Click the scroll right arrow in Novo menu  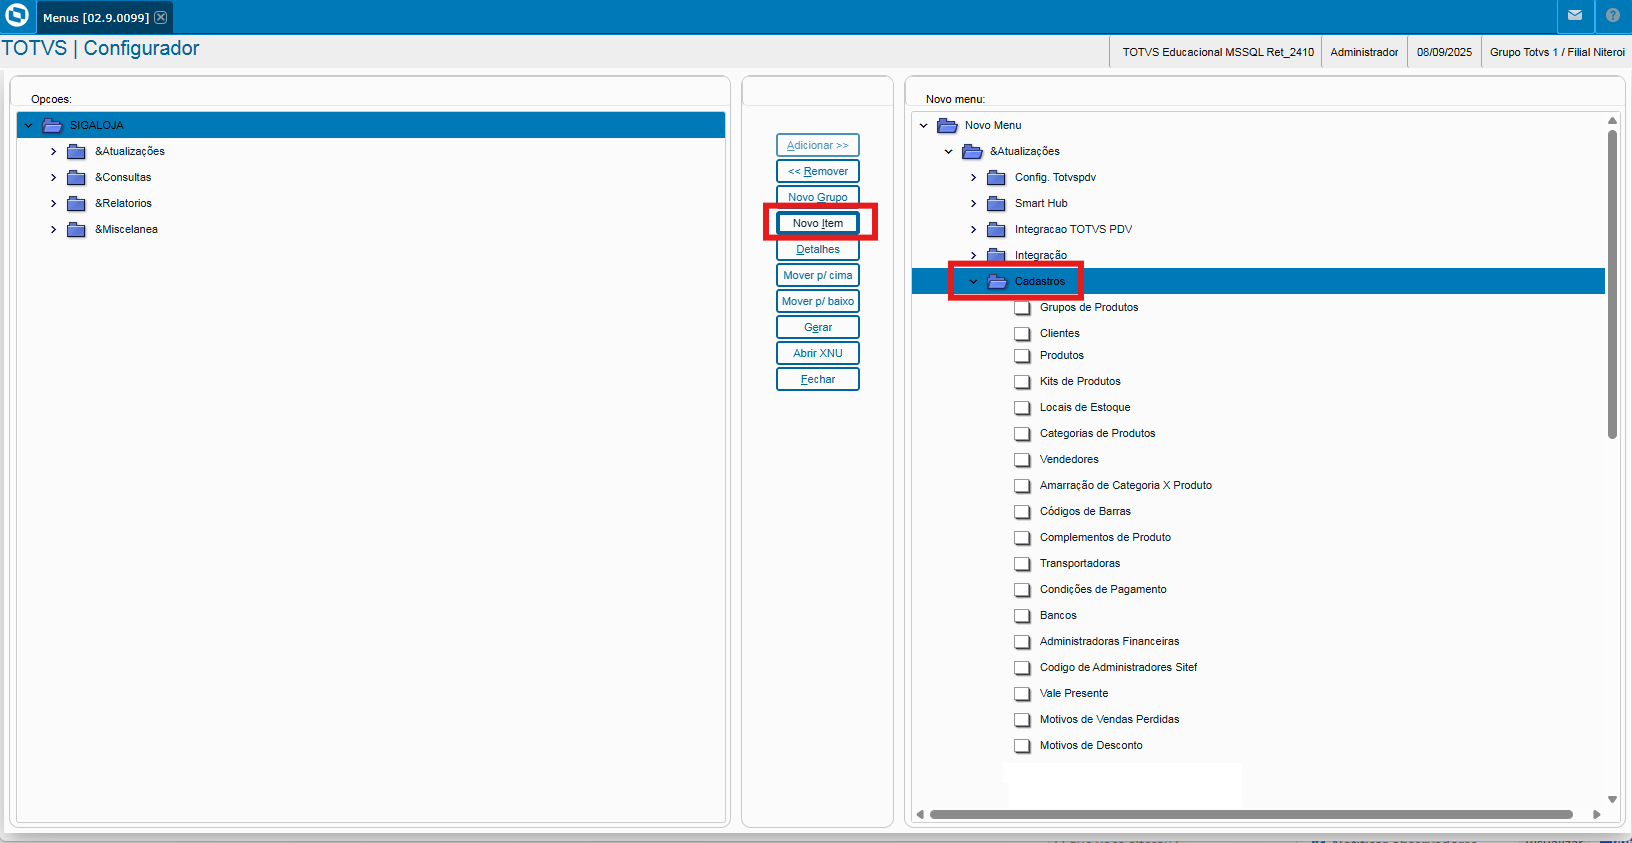pyautogui.click(x=1596, y=814)
